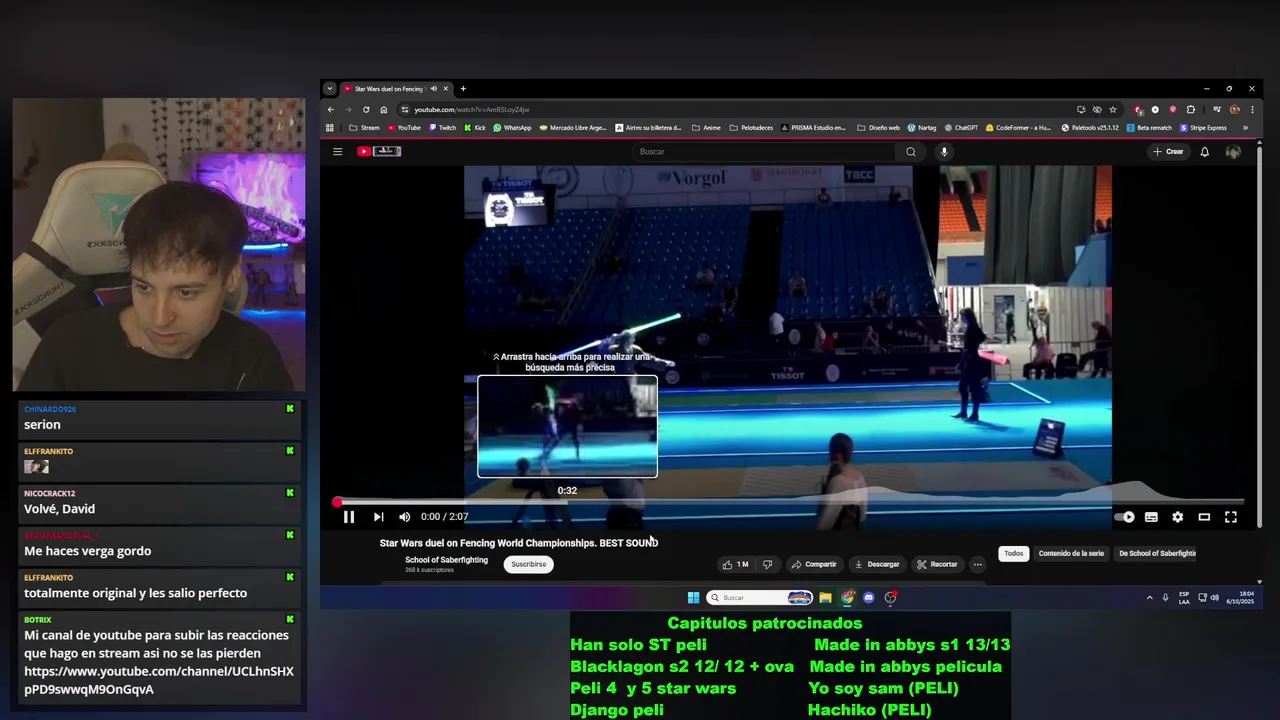Select Contenido de la serie chip
The image size is (1280, 720).
1071,553
